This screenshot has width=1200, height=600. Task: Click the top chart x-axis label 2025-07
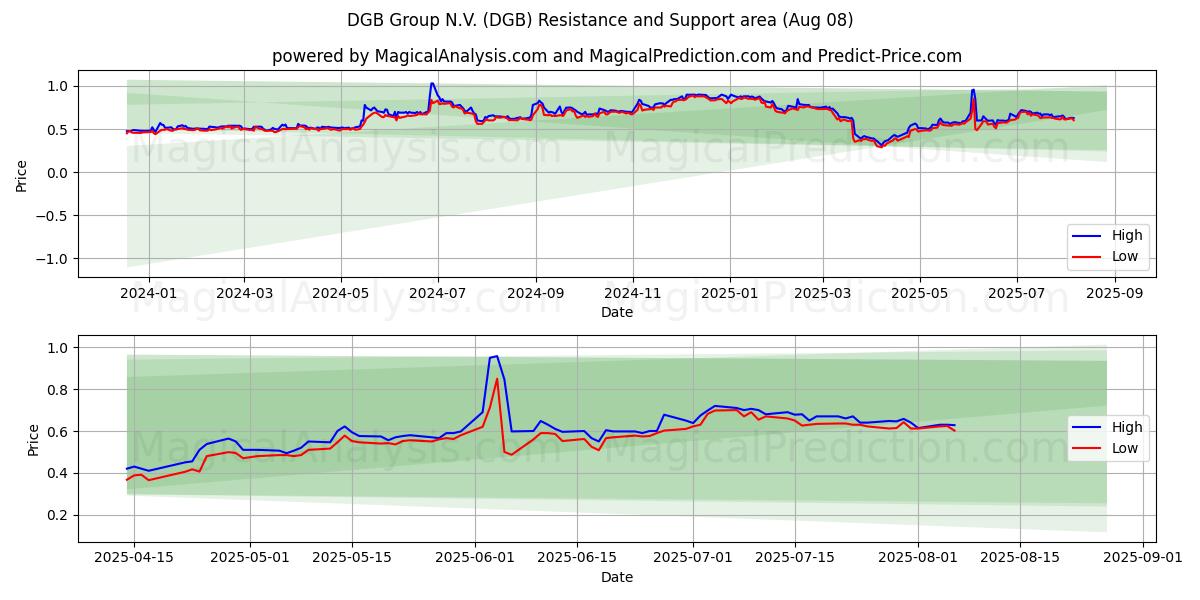[x=1016, y=294]
